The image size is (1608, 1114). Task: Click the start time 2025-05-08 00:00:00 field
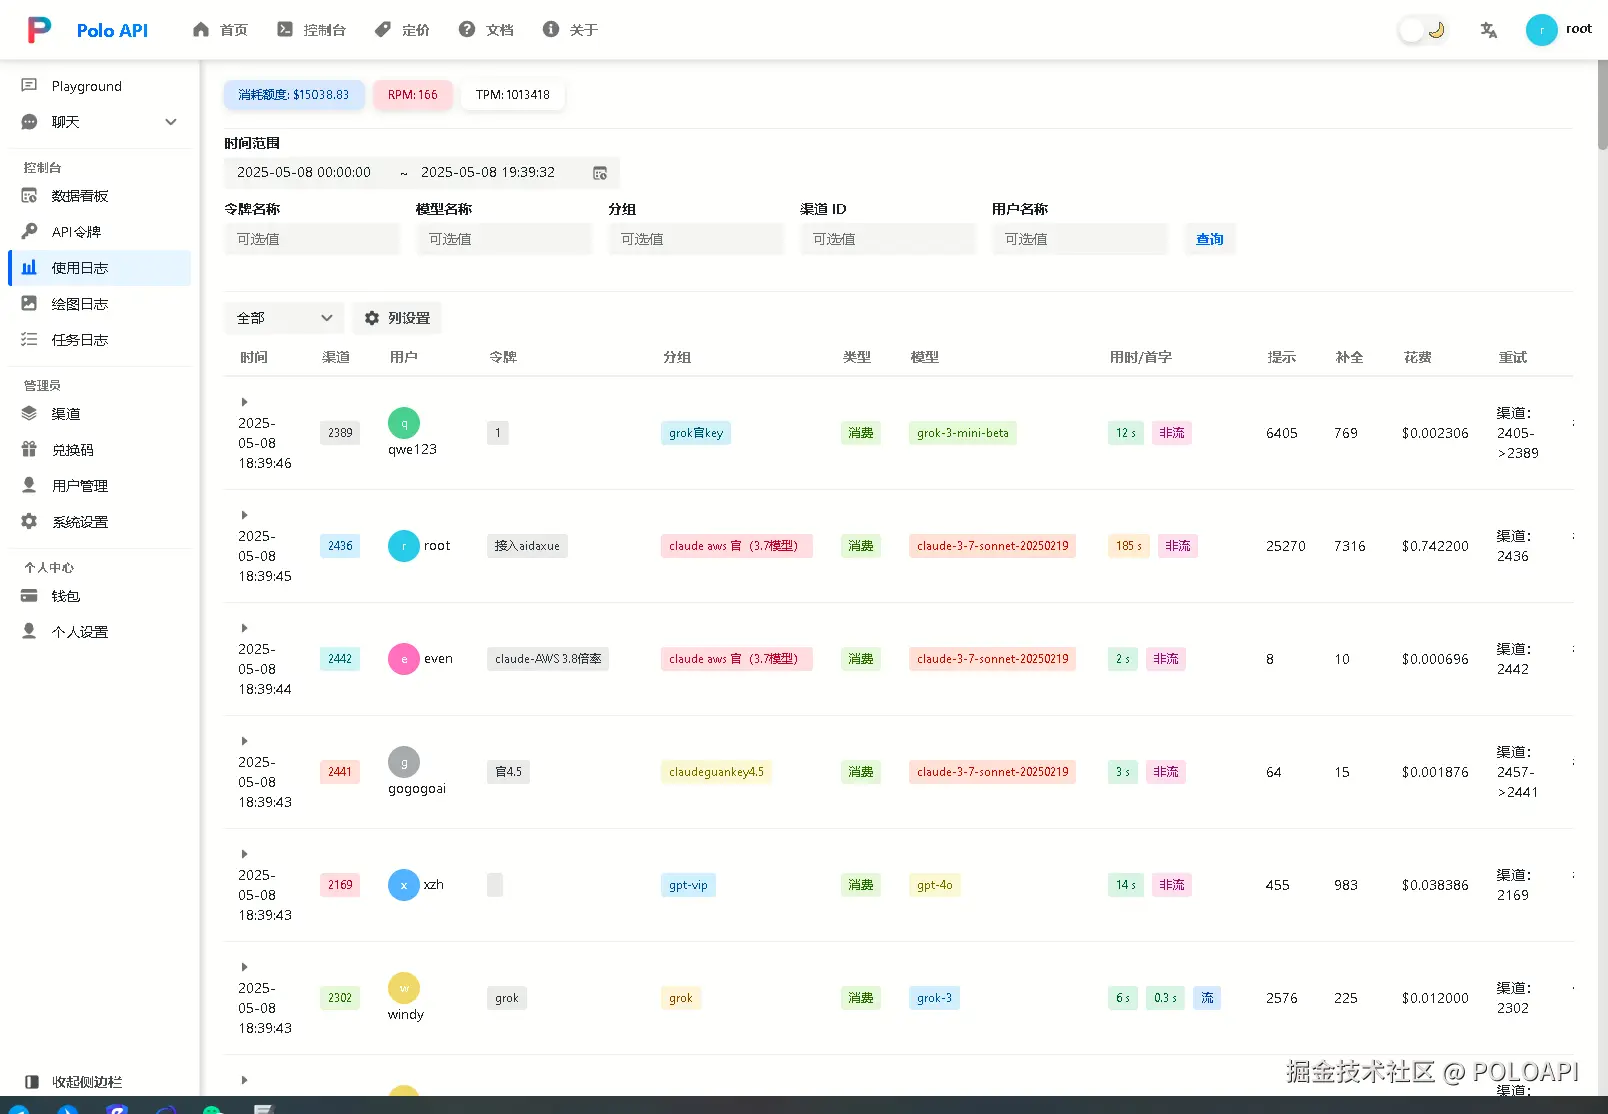[304, 173]
